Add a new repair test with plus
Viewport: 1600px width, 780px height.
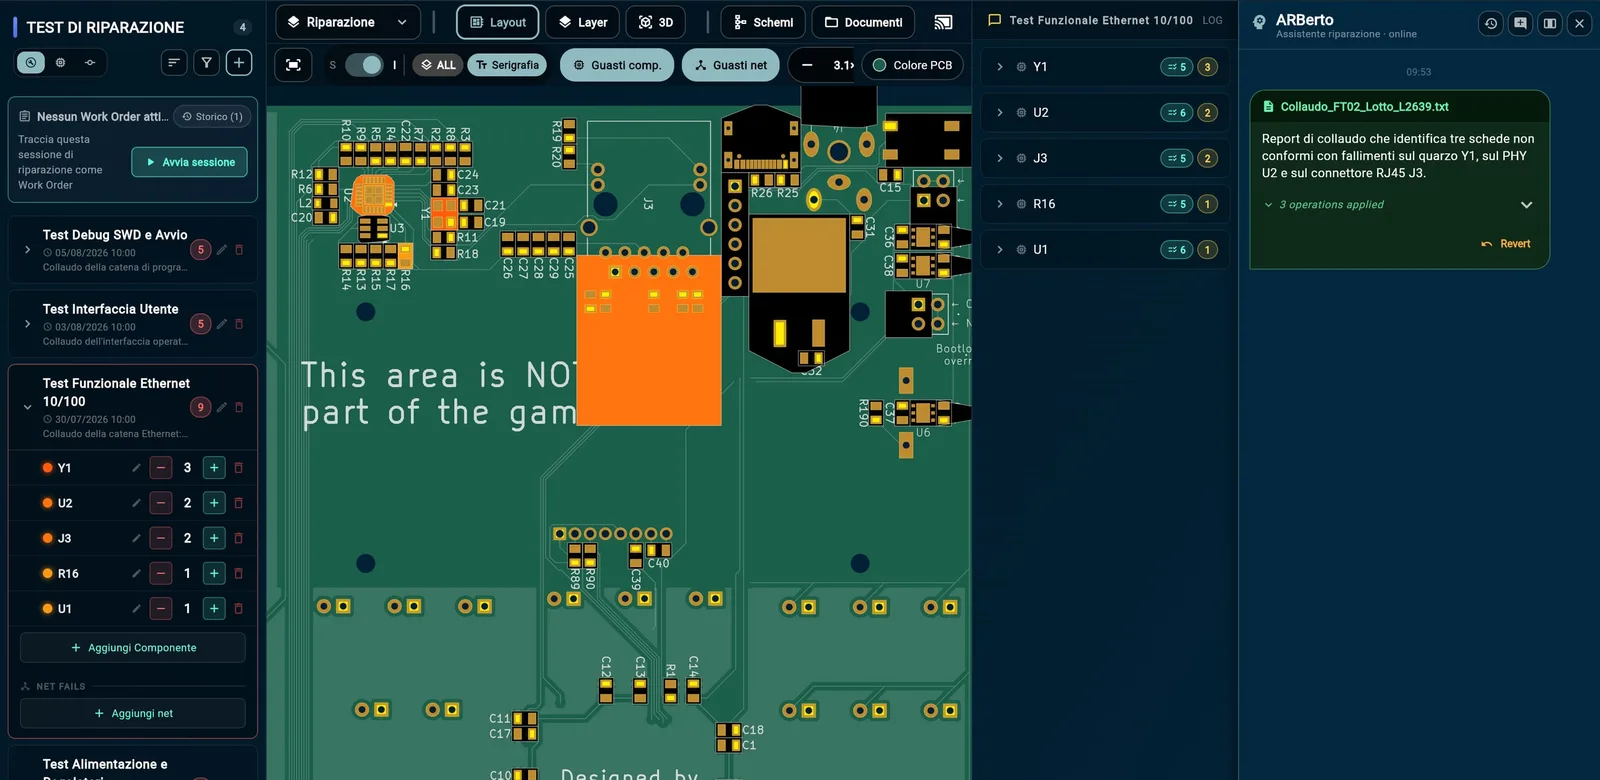point(239,63)
